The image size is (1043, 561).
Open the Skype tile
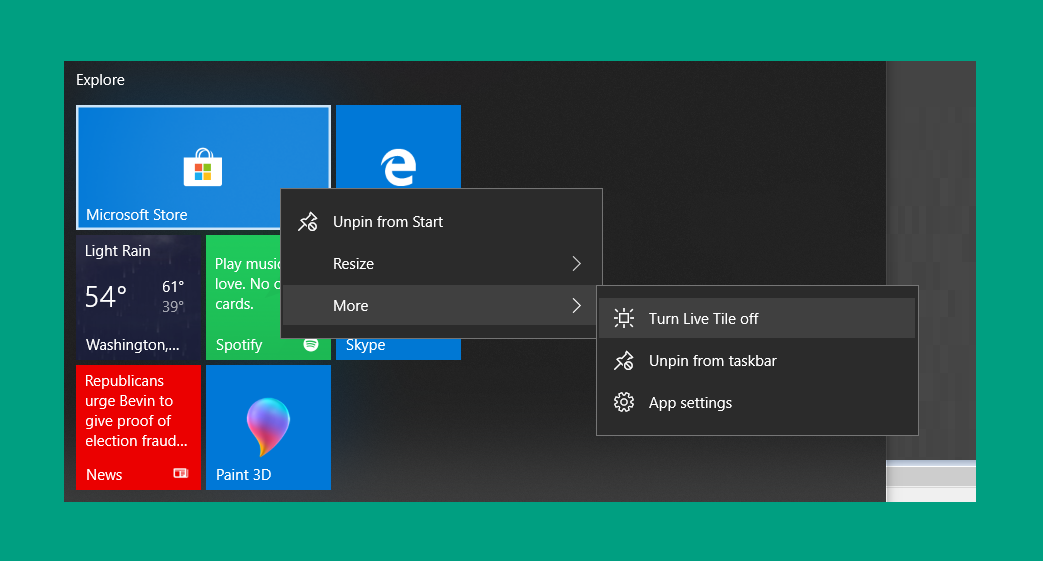point(398,349)
